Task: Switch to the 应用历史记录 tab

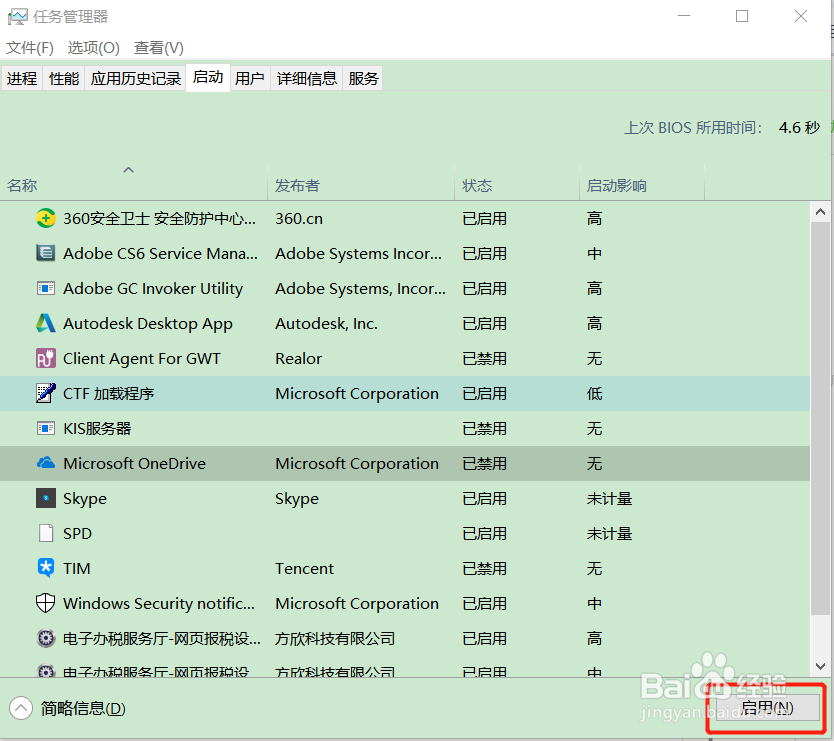Action: [x=136, y=79]
